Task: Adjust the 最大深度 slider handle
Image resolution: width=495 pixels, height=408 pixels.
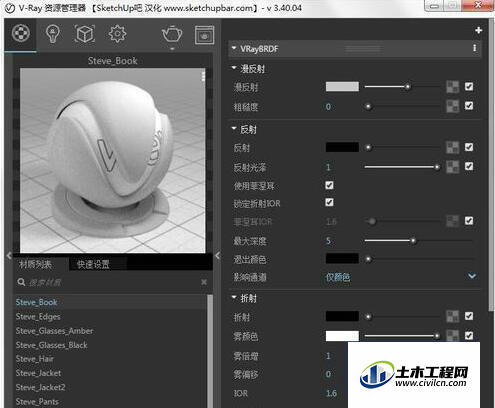Action: (x=413, y=241)
